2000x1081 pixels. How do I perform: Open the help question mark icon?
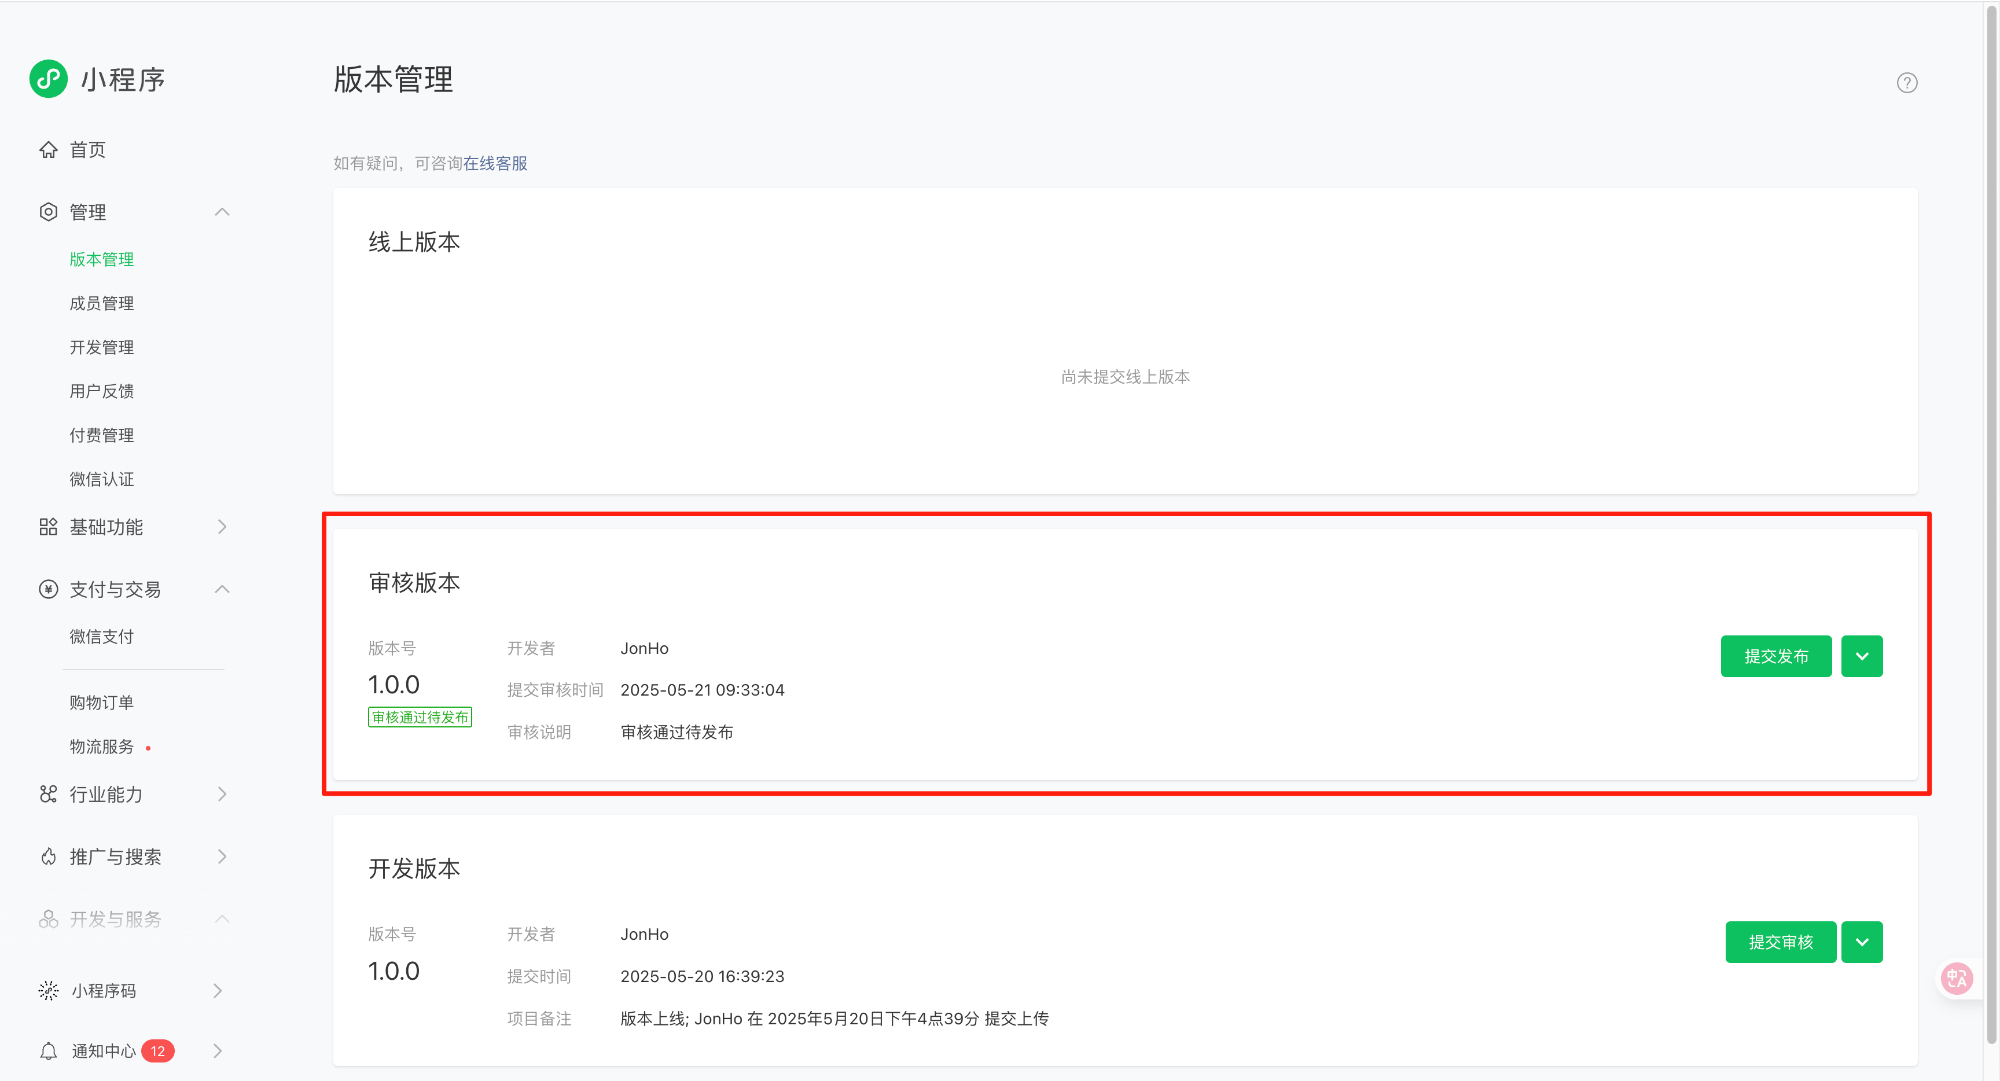(x=1907, y=83)
